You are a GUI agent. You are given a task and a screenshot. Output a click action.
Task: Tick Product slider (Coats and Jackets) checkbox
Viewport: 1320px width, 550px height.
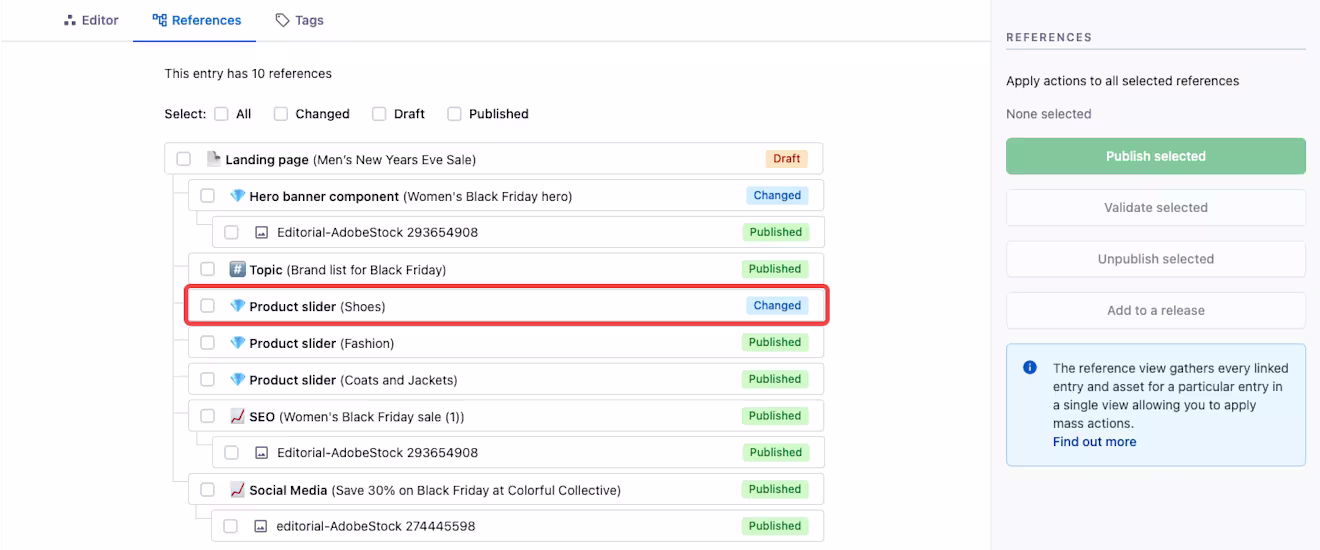click(207, 380)
